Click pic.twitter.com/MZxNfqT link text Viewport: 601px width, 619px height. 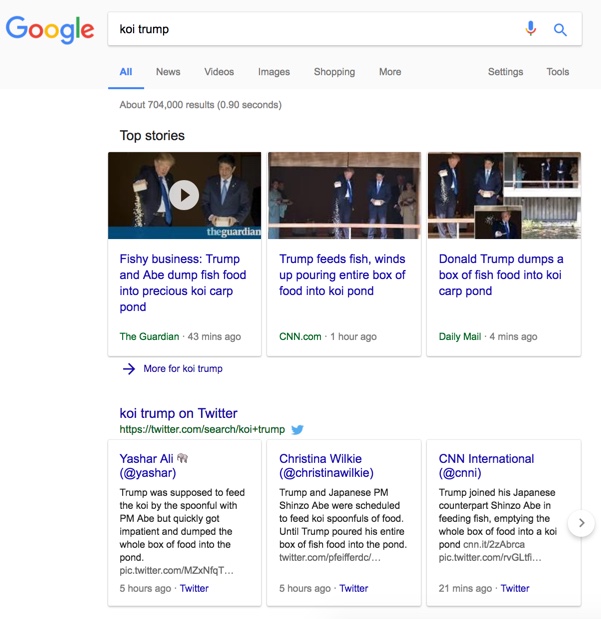(x=177, y=570)
